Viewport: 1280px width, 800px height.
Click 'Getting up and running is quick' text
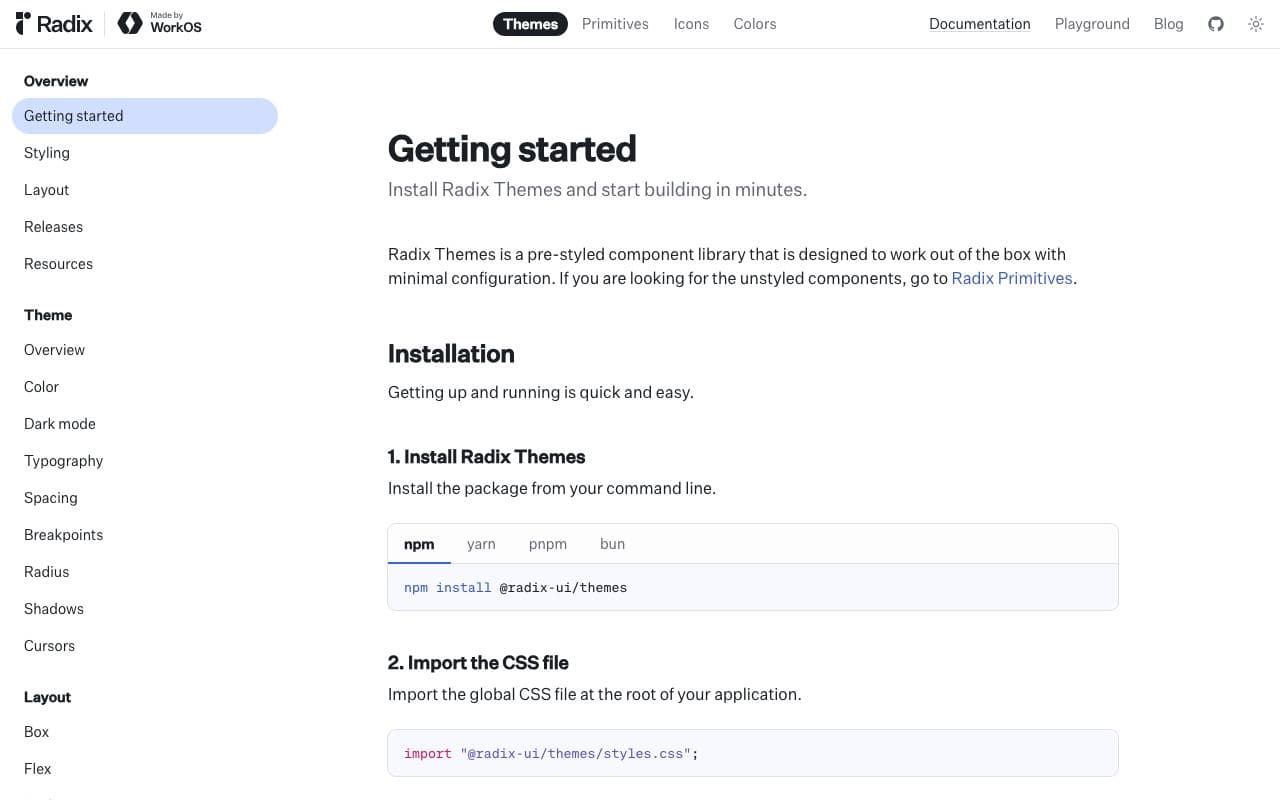pyautogui.click(x=540, y=392)
